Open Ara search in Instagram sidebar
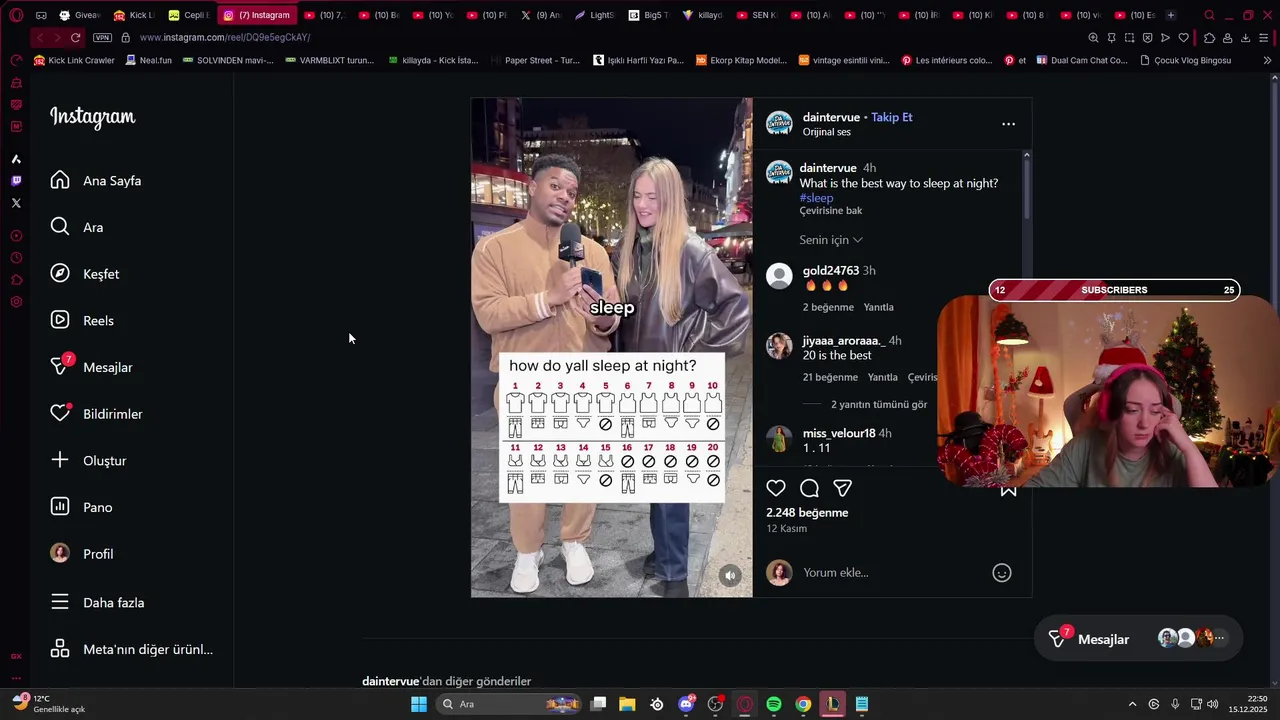 coord(77,227)
